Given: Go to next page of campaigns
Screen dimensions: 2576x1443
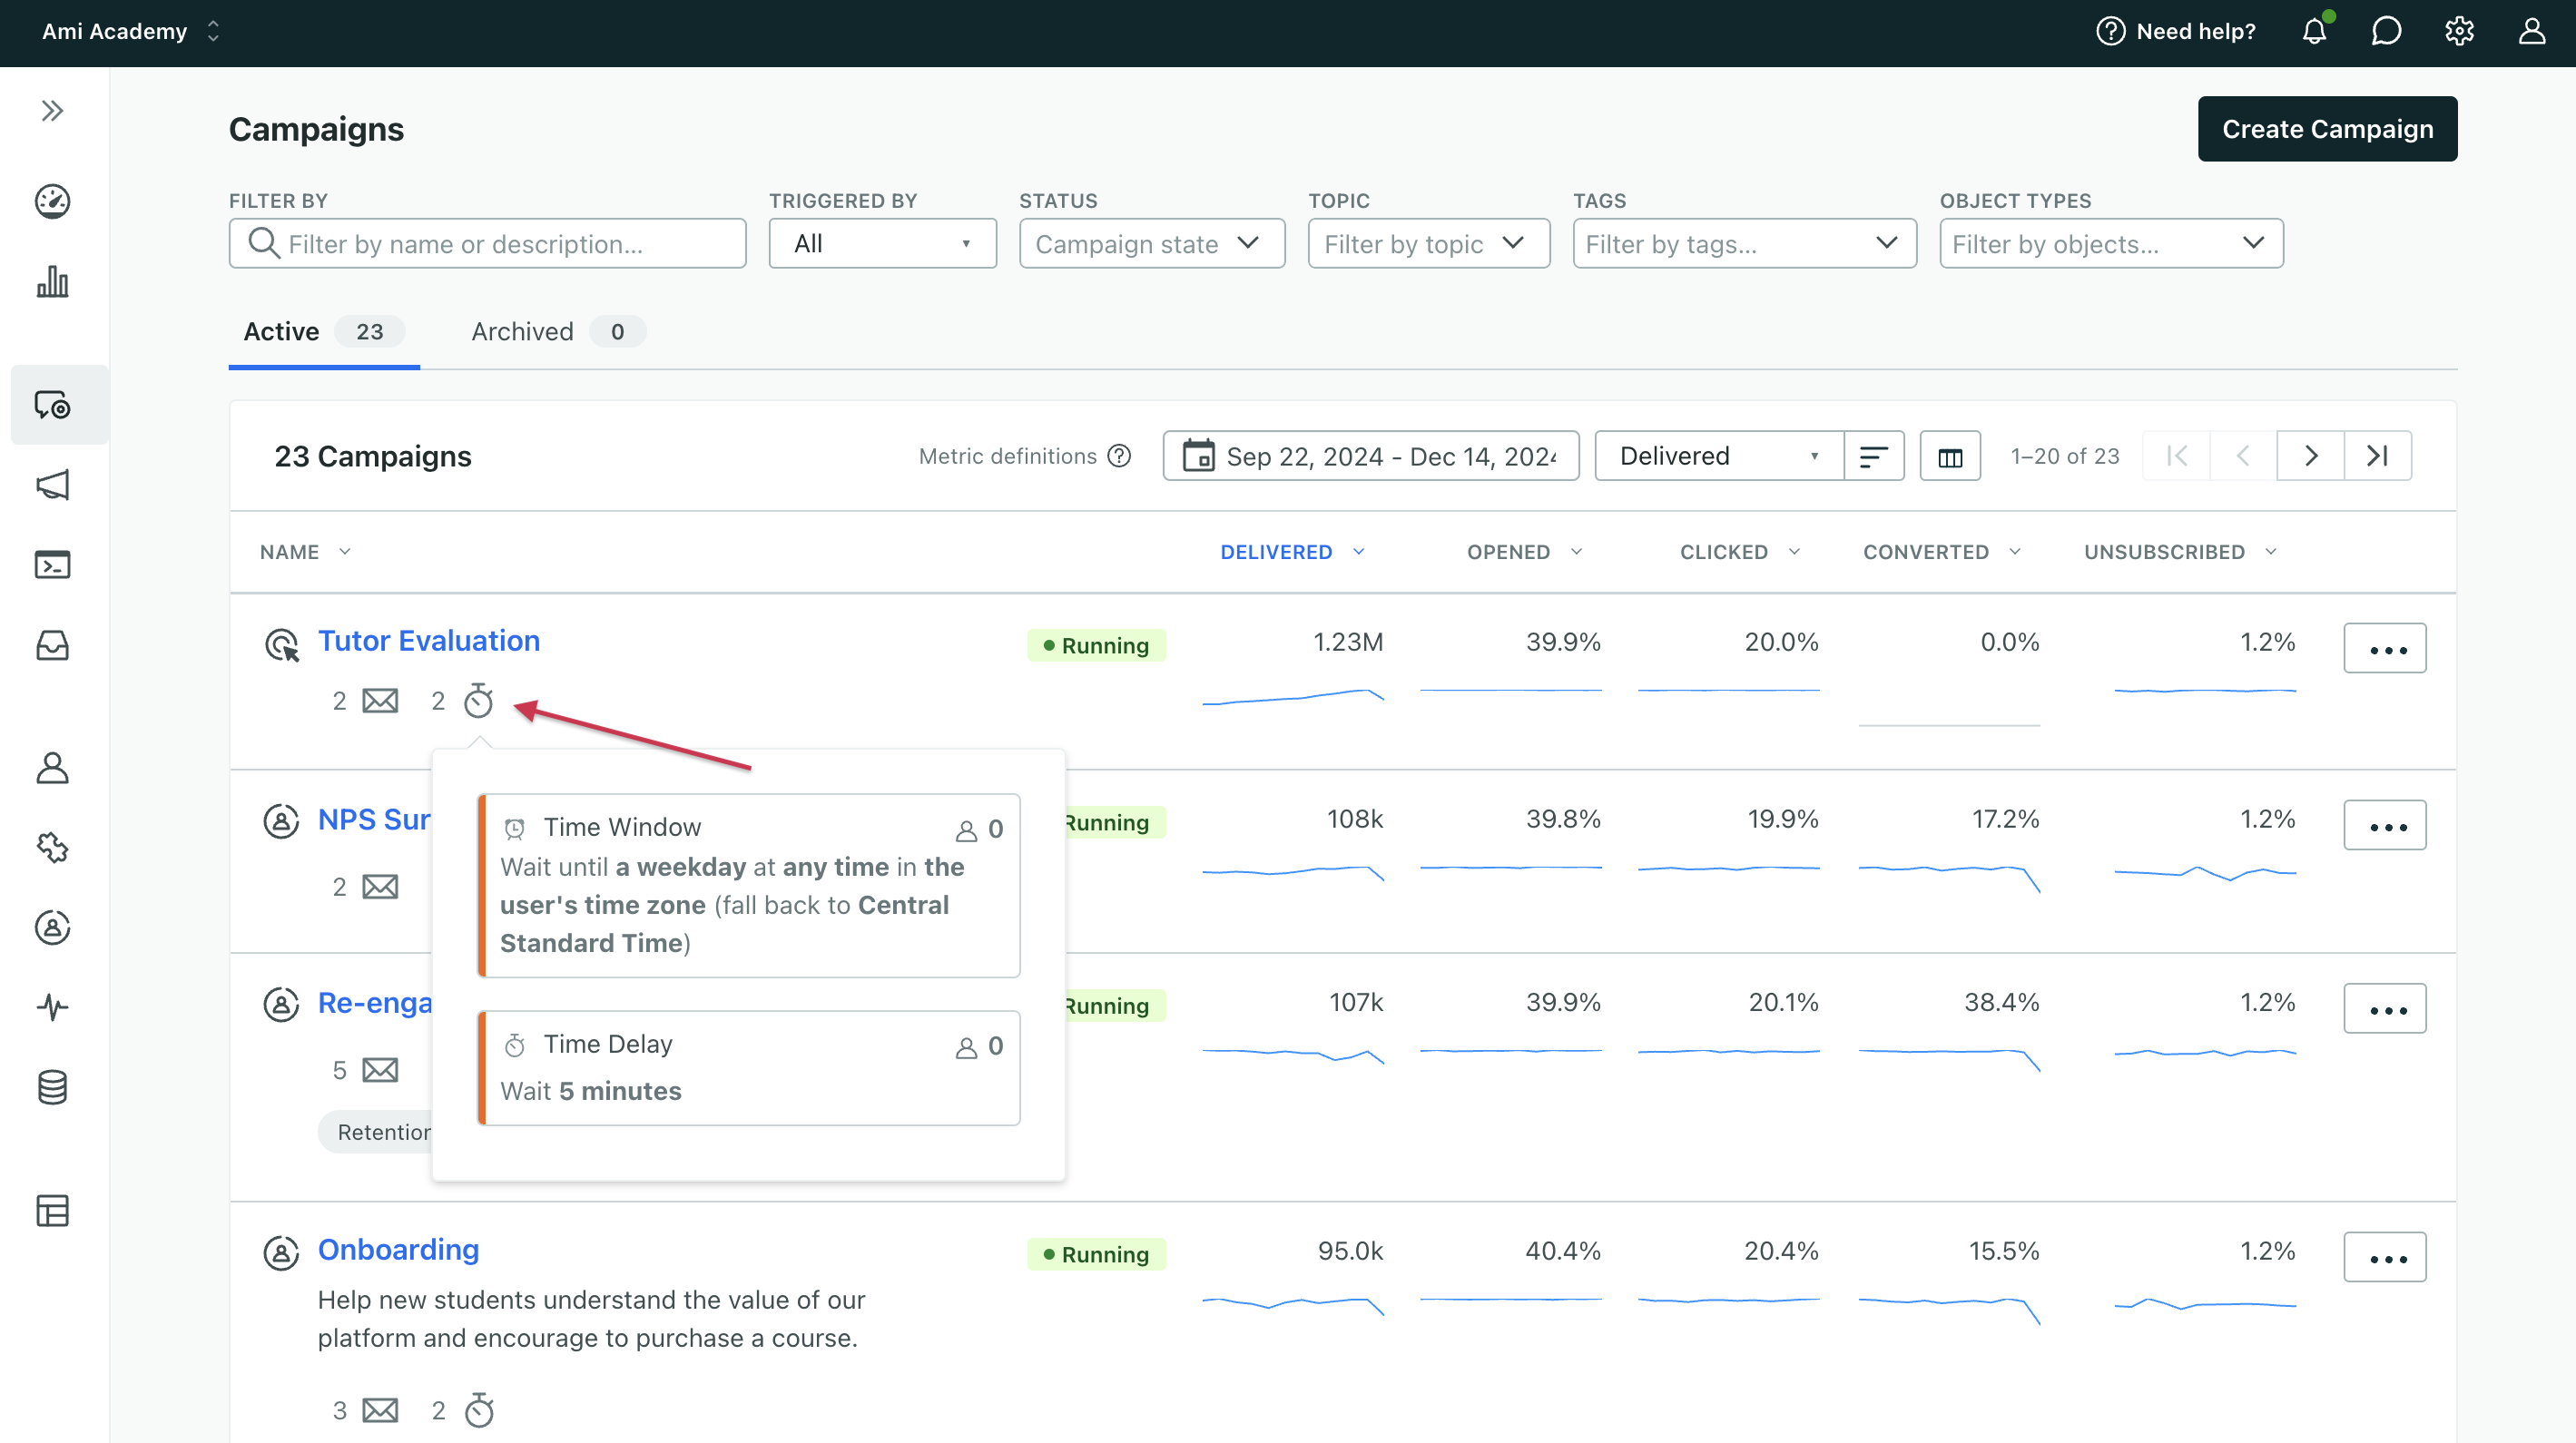Looking at the screenshot, I should tap(2309, 456).
